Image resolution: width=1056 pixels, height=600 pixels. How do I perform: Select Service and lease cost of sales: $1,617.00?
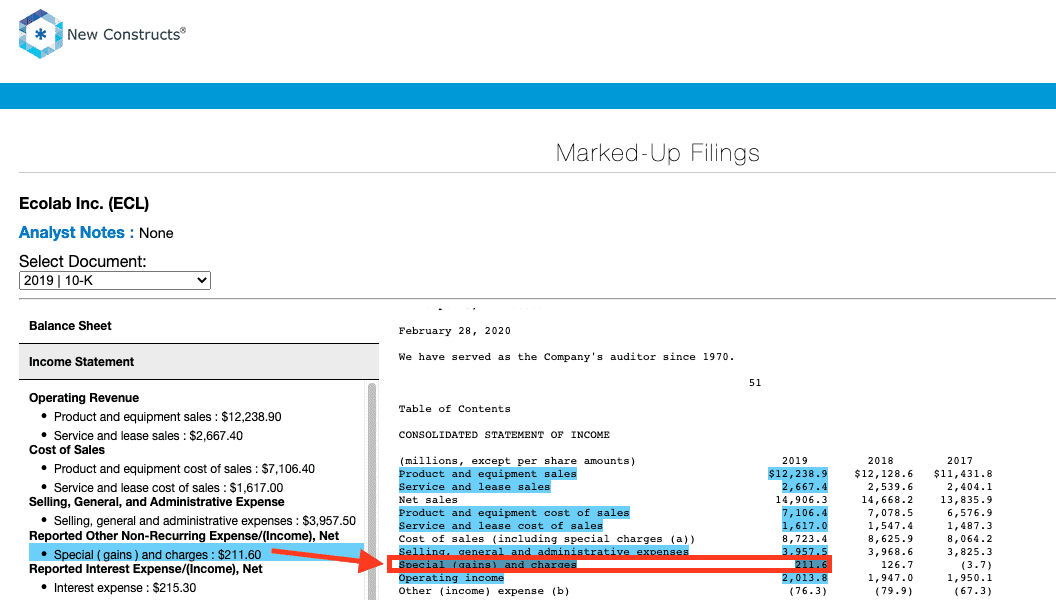[x=168, y=488]
